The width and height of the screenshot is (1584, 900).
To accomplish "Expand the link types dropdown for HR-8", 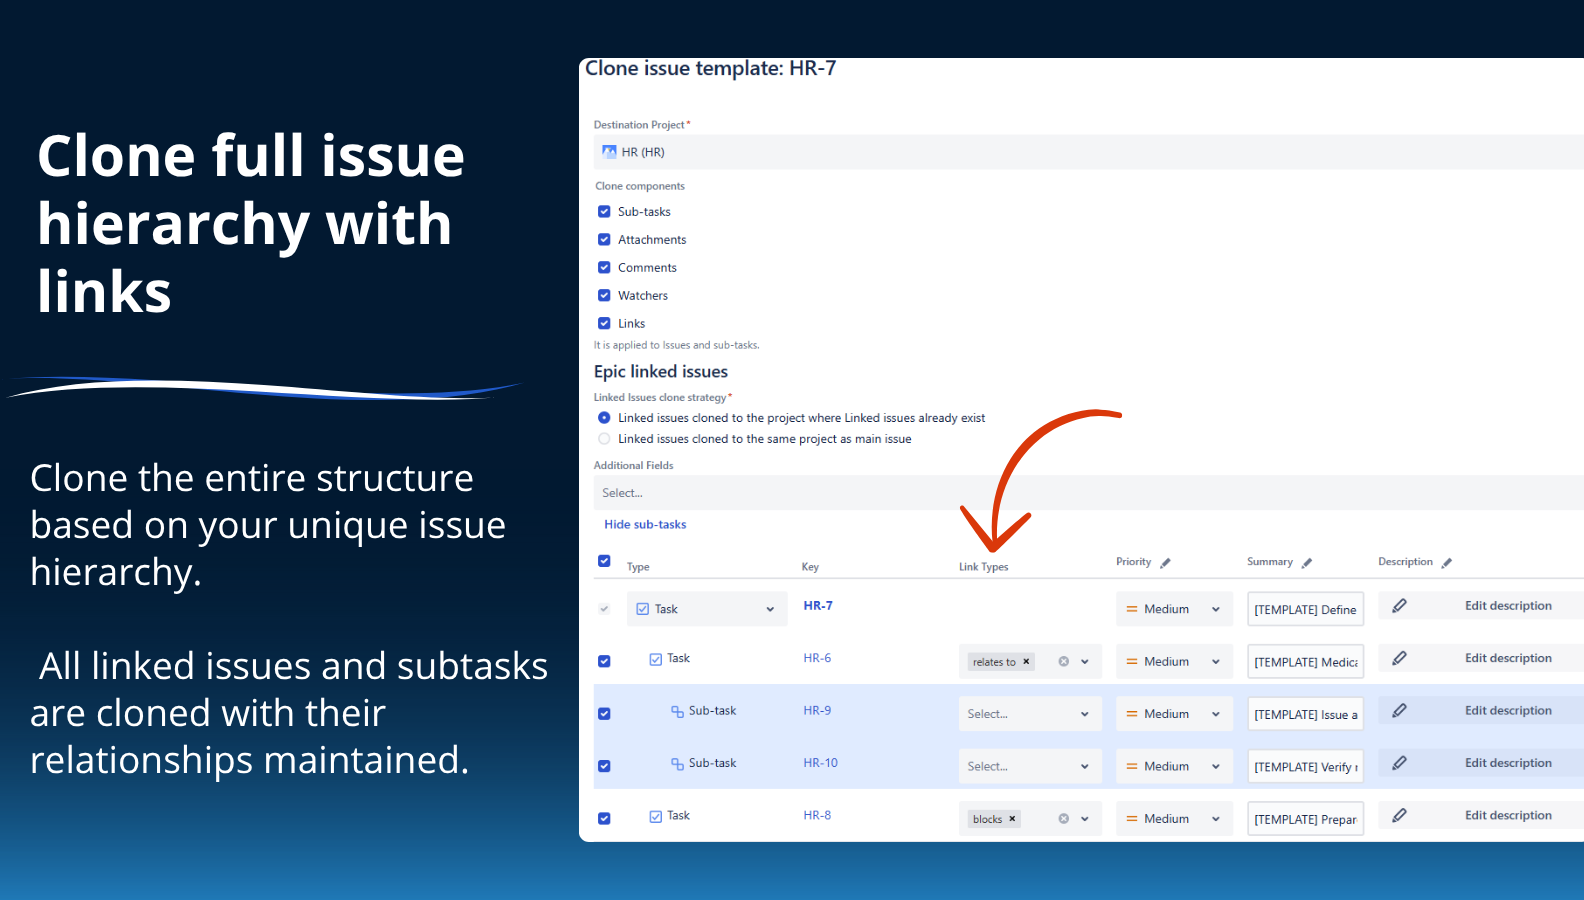I will tap(1085, 819).
